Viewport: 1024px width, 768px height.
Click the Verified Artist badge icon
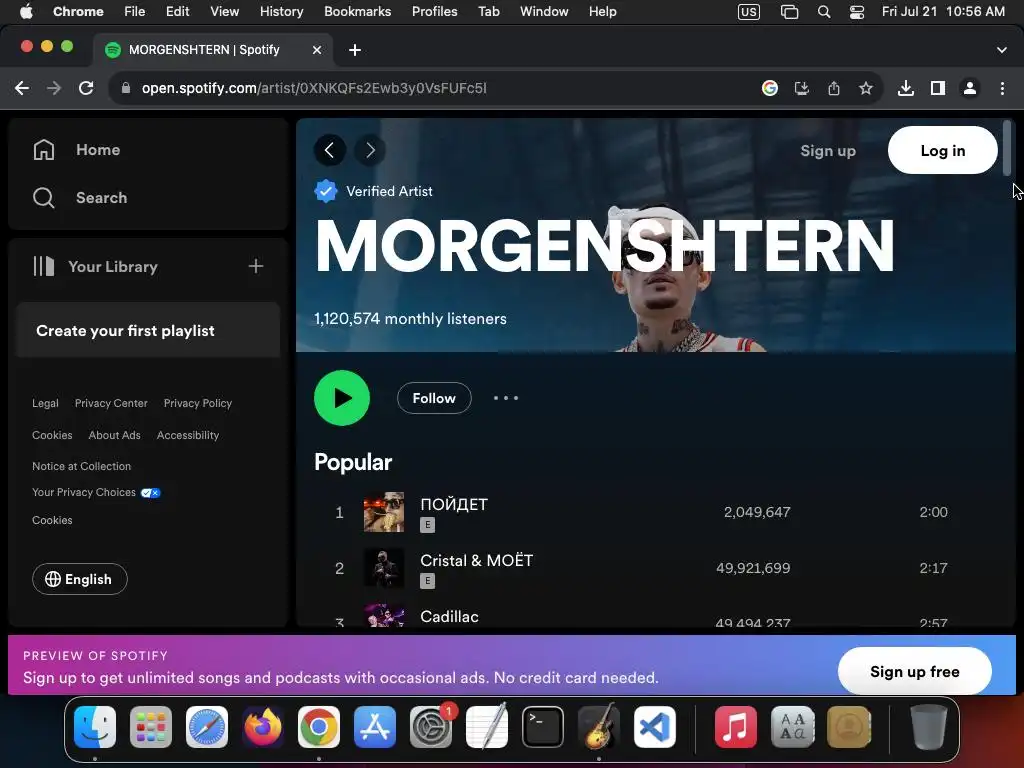pos(326,191)
